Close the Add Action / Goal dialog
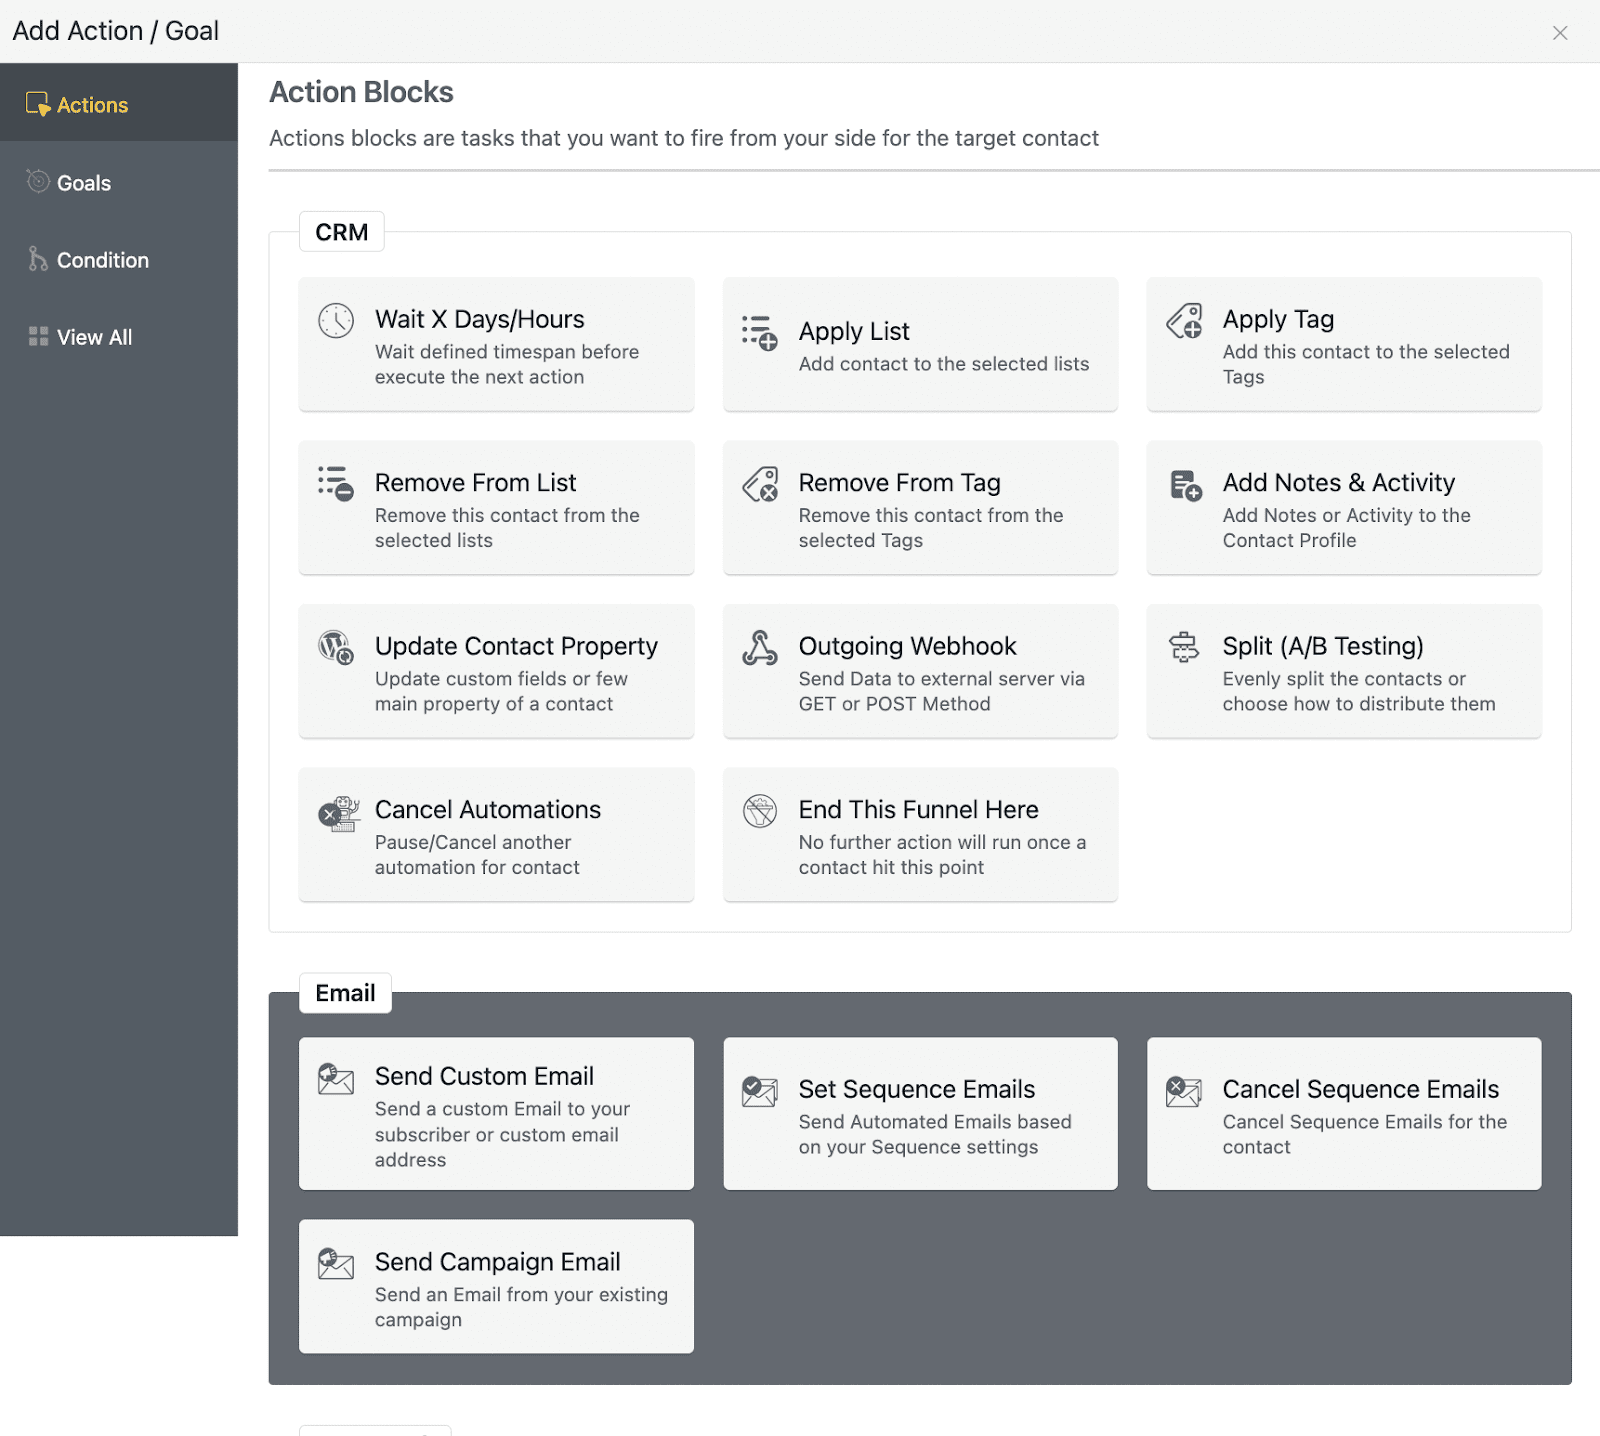1600x1436 pixels. click(x=1559, y=33)
